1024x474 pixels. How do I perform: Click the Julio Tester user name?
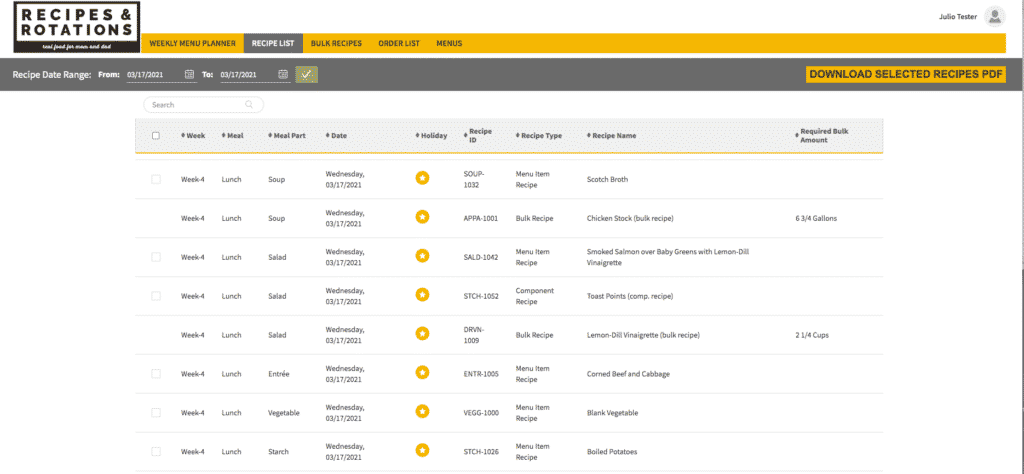957,17
